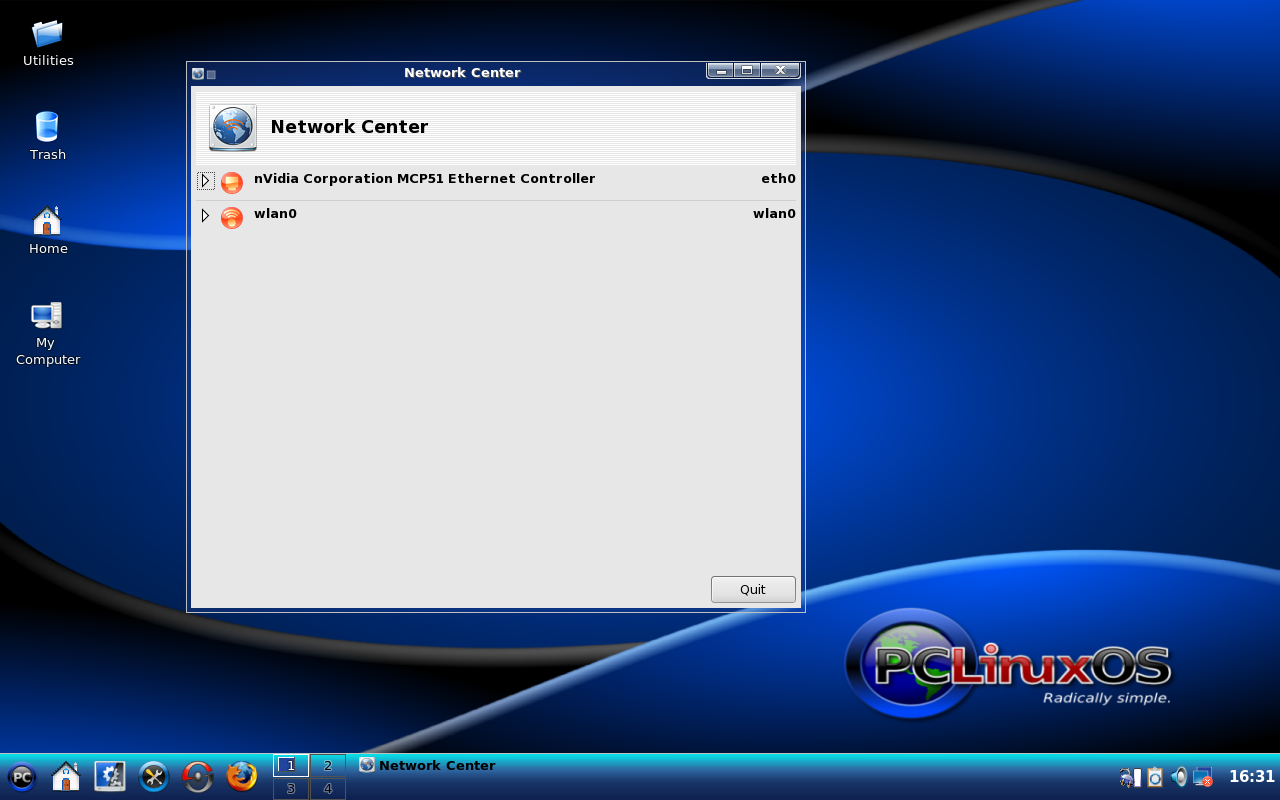Screen dimensions: 1280x800
Task: Open the clipboard manager tray icon
Action: (1155, 777)
